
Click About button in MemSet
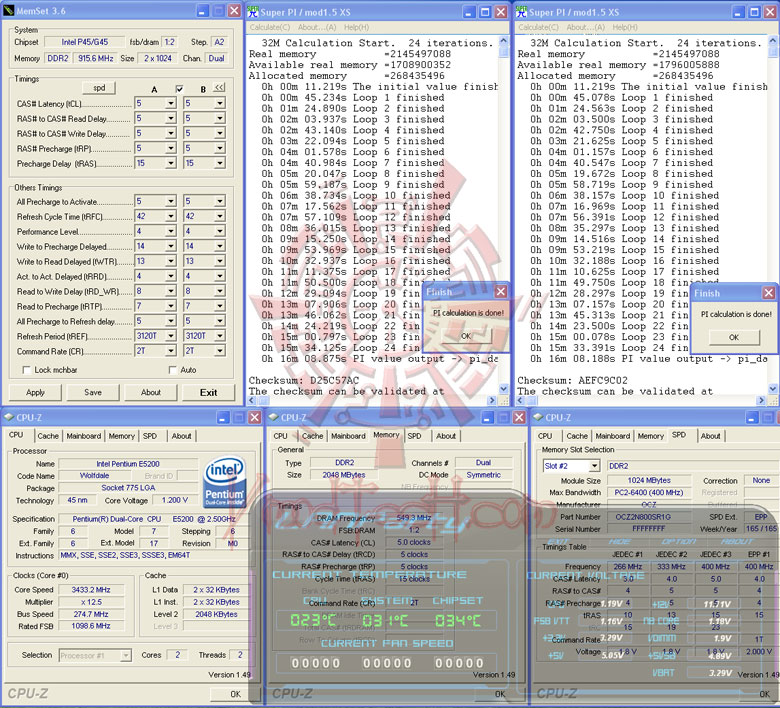(150, 392)
